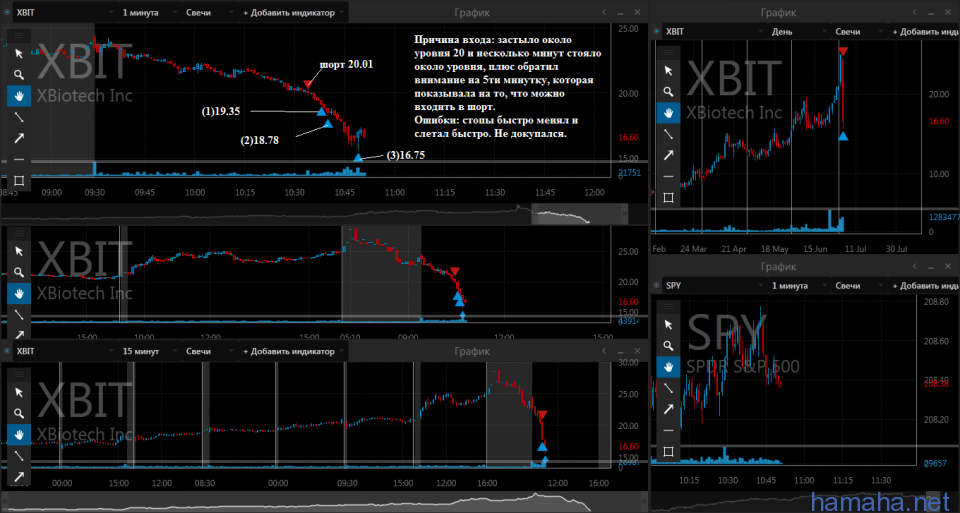960x513 pixels.
Task: Activate hand pan tool in XBIT daily chart
Action: pyautogui.click(x=669, y=113)
